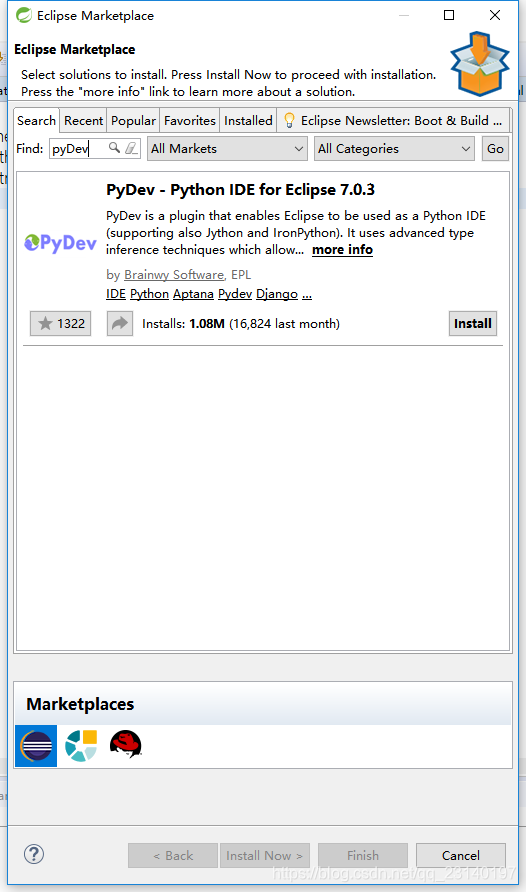
Task: Click the ellipsis more tags link
Action: point(307,294)
